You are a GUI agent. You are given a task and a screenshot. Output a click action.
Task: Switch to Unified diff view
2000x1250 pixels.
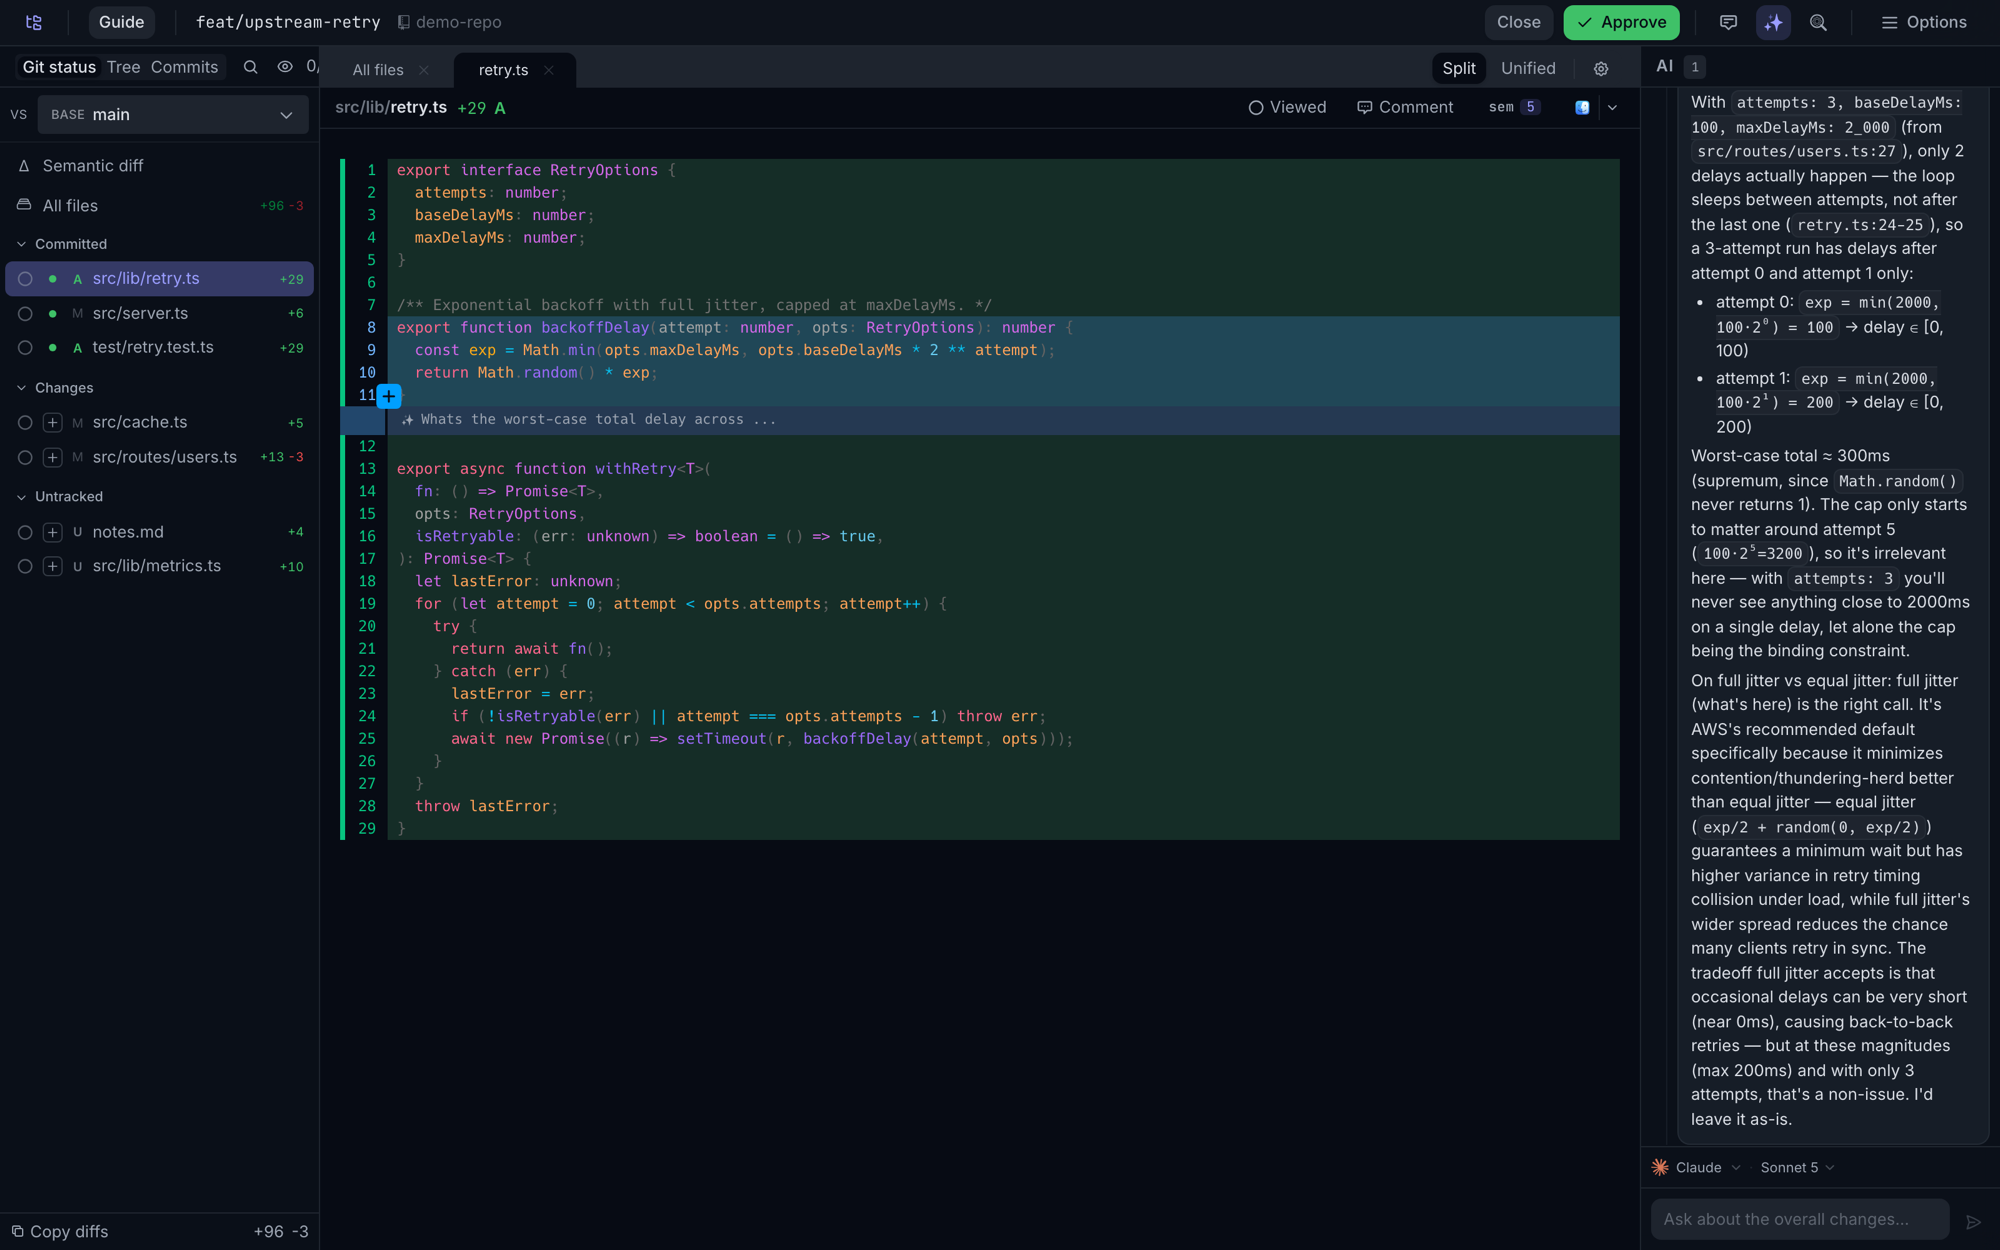[x=1528, y=68]
